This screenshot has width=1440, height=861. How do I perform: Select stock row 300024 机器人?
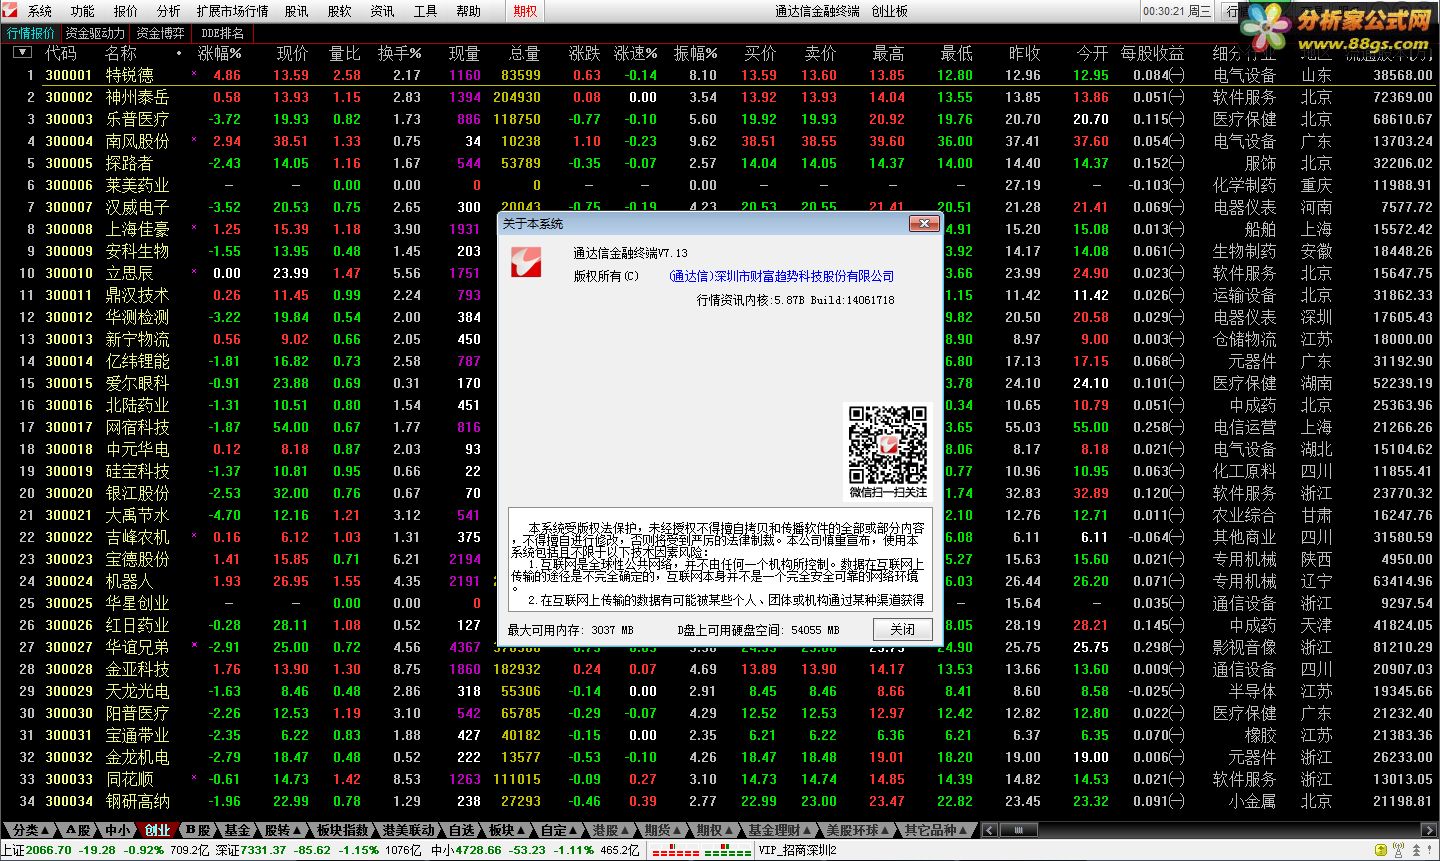coord(720,581)
